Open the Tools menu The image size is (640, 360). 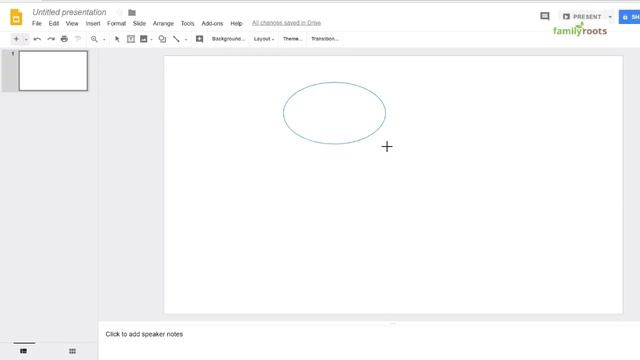click(x=187, y=24)
